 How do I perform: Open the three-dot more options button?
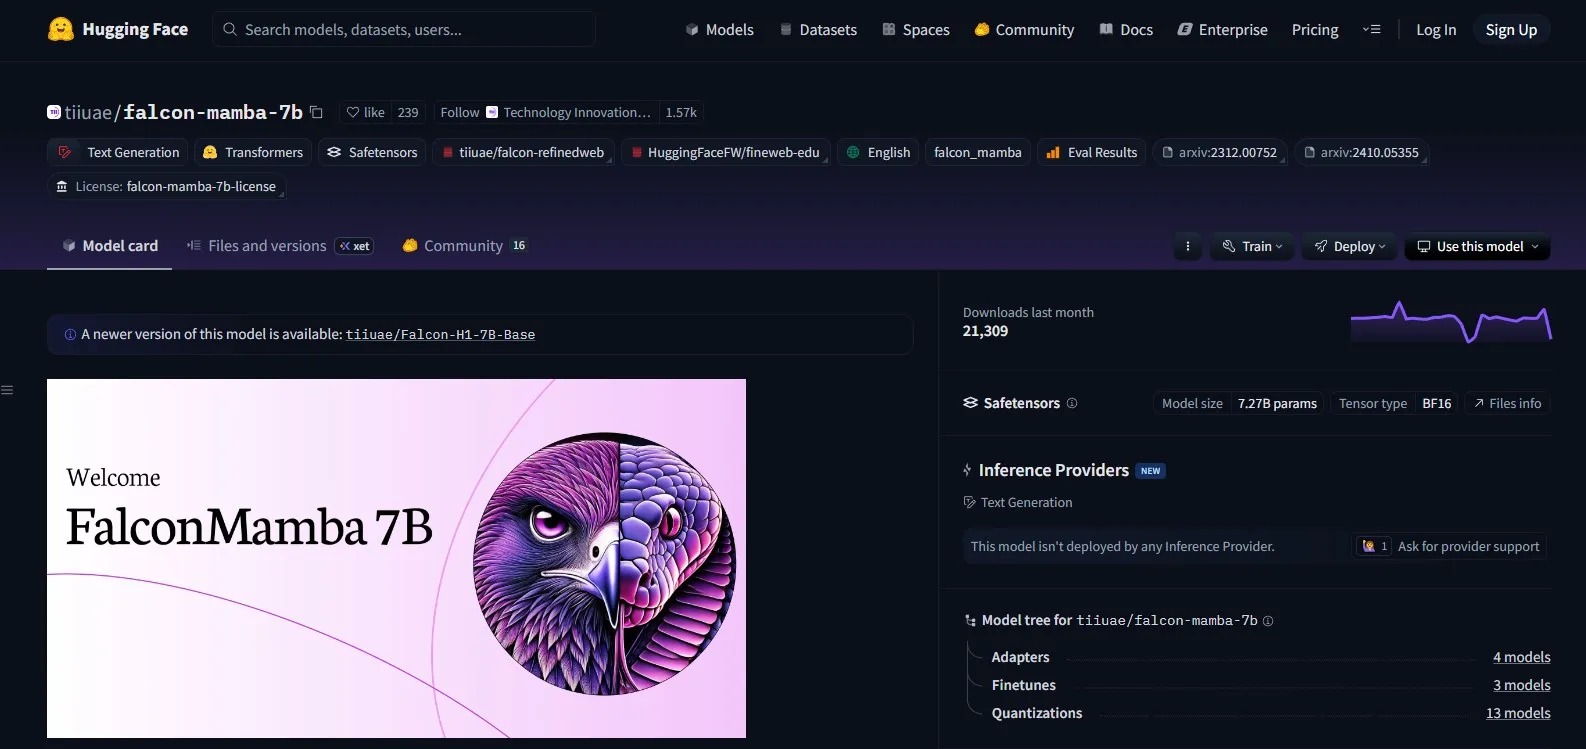pos(1188,246)
